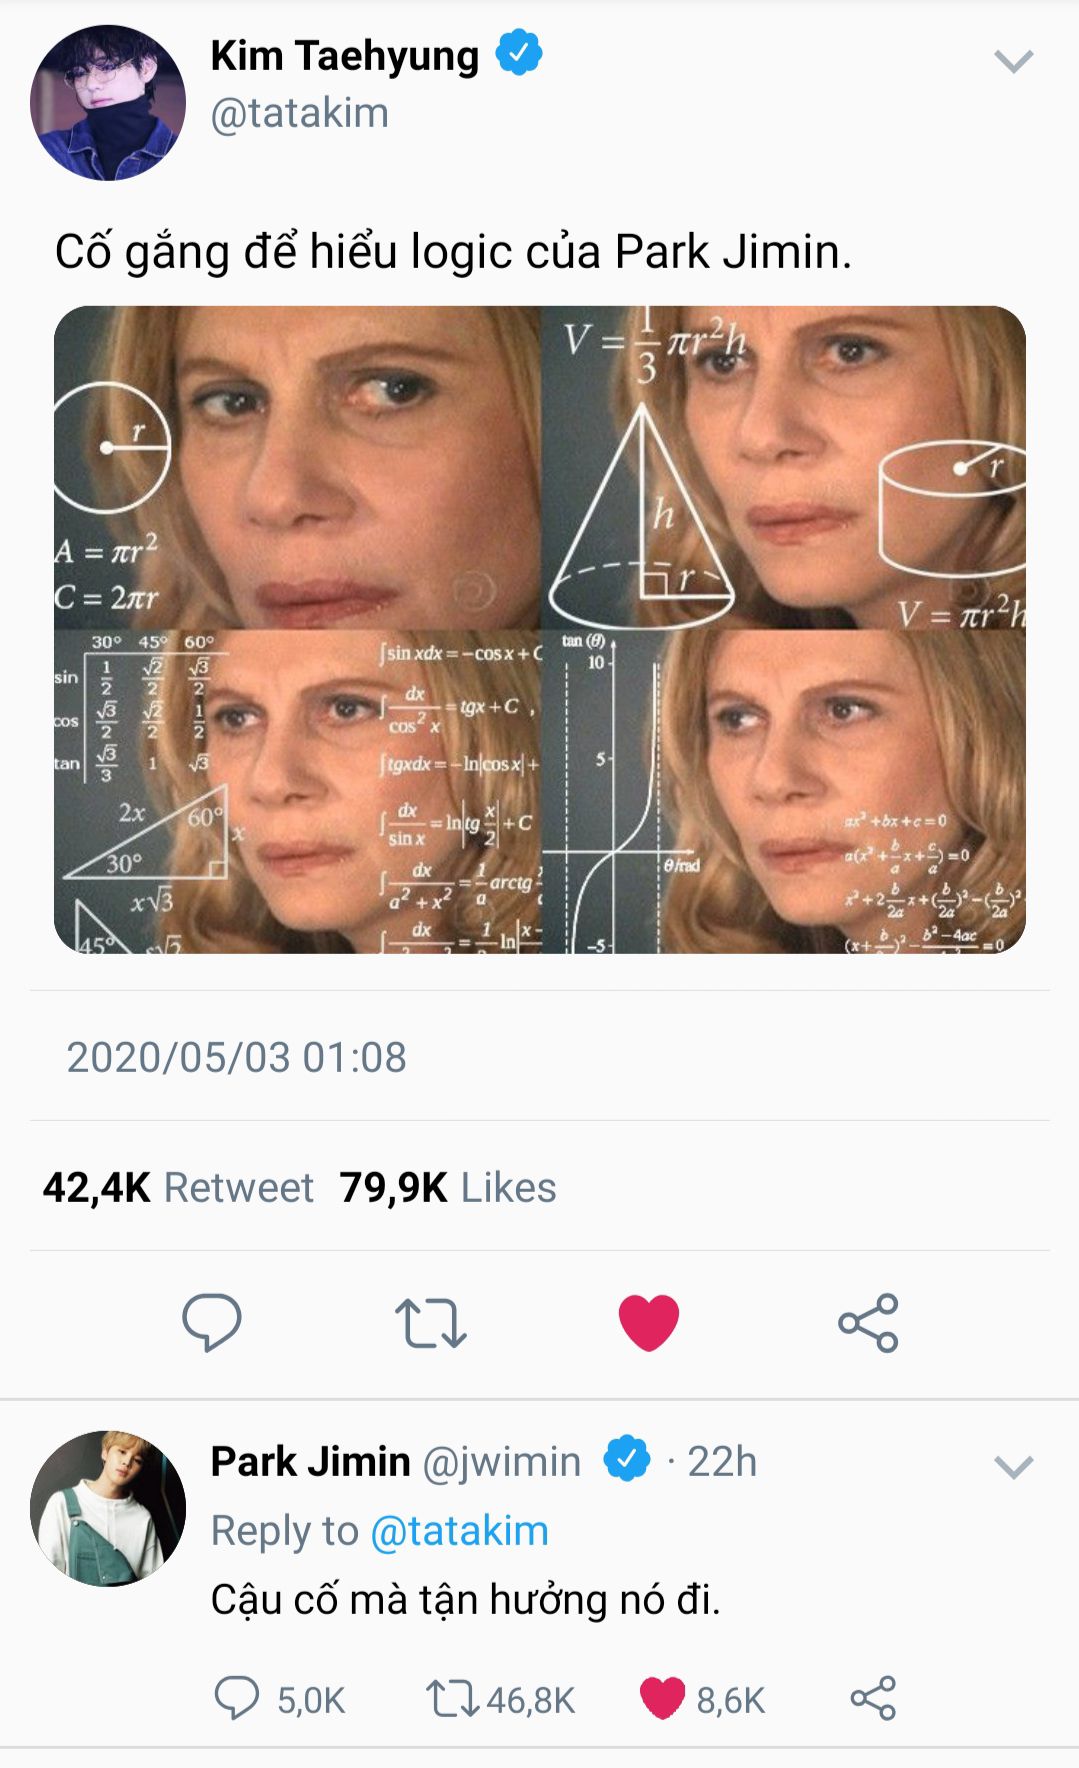This screenshot has width=1079, height=1768.
Task: Open the confused math lady meme image
Action: 540,629
